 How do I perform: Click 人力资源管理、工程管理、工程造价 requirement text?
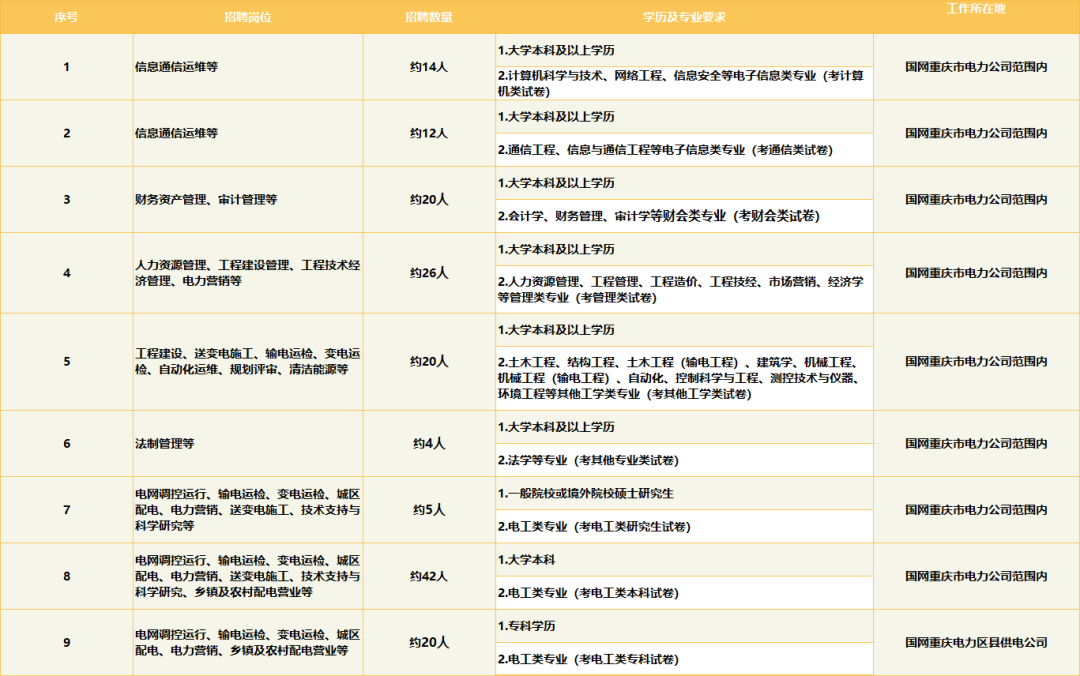[681, 289]
